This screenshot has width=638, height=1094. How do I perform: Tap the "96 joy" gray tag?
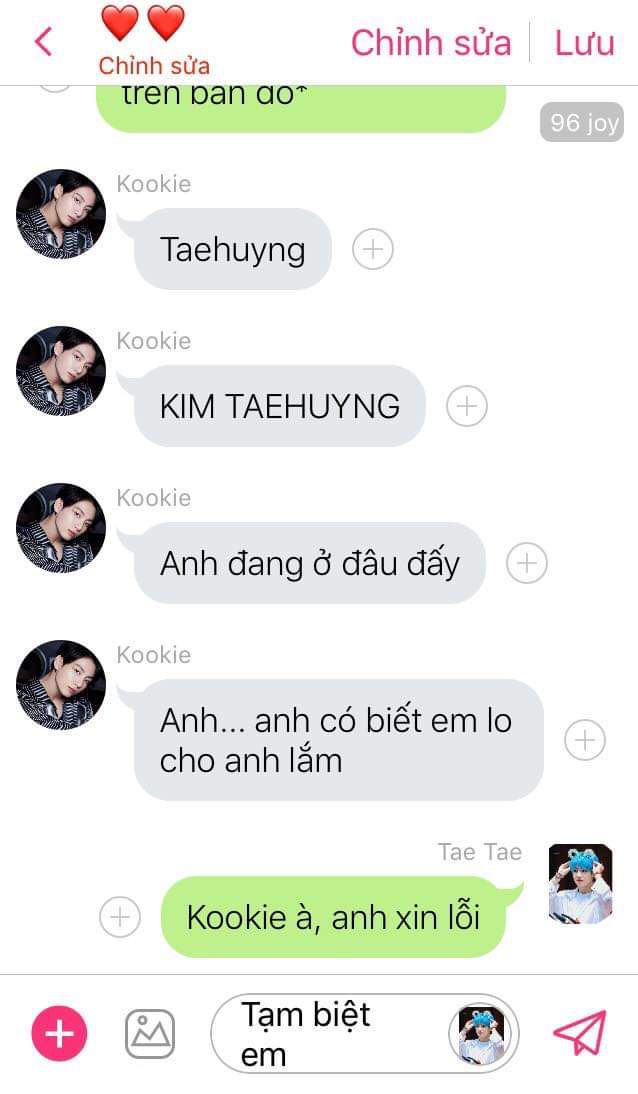point(581,123)
